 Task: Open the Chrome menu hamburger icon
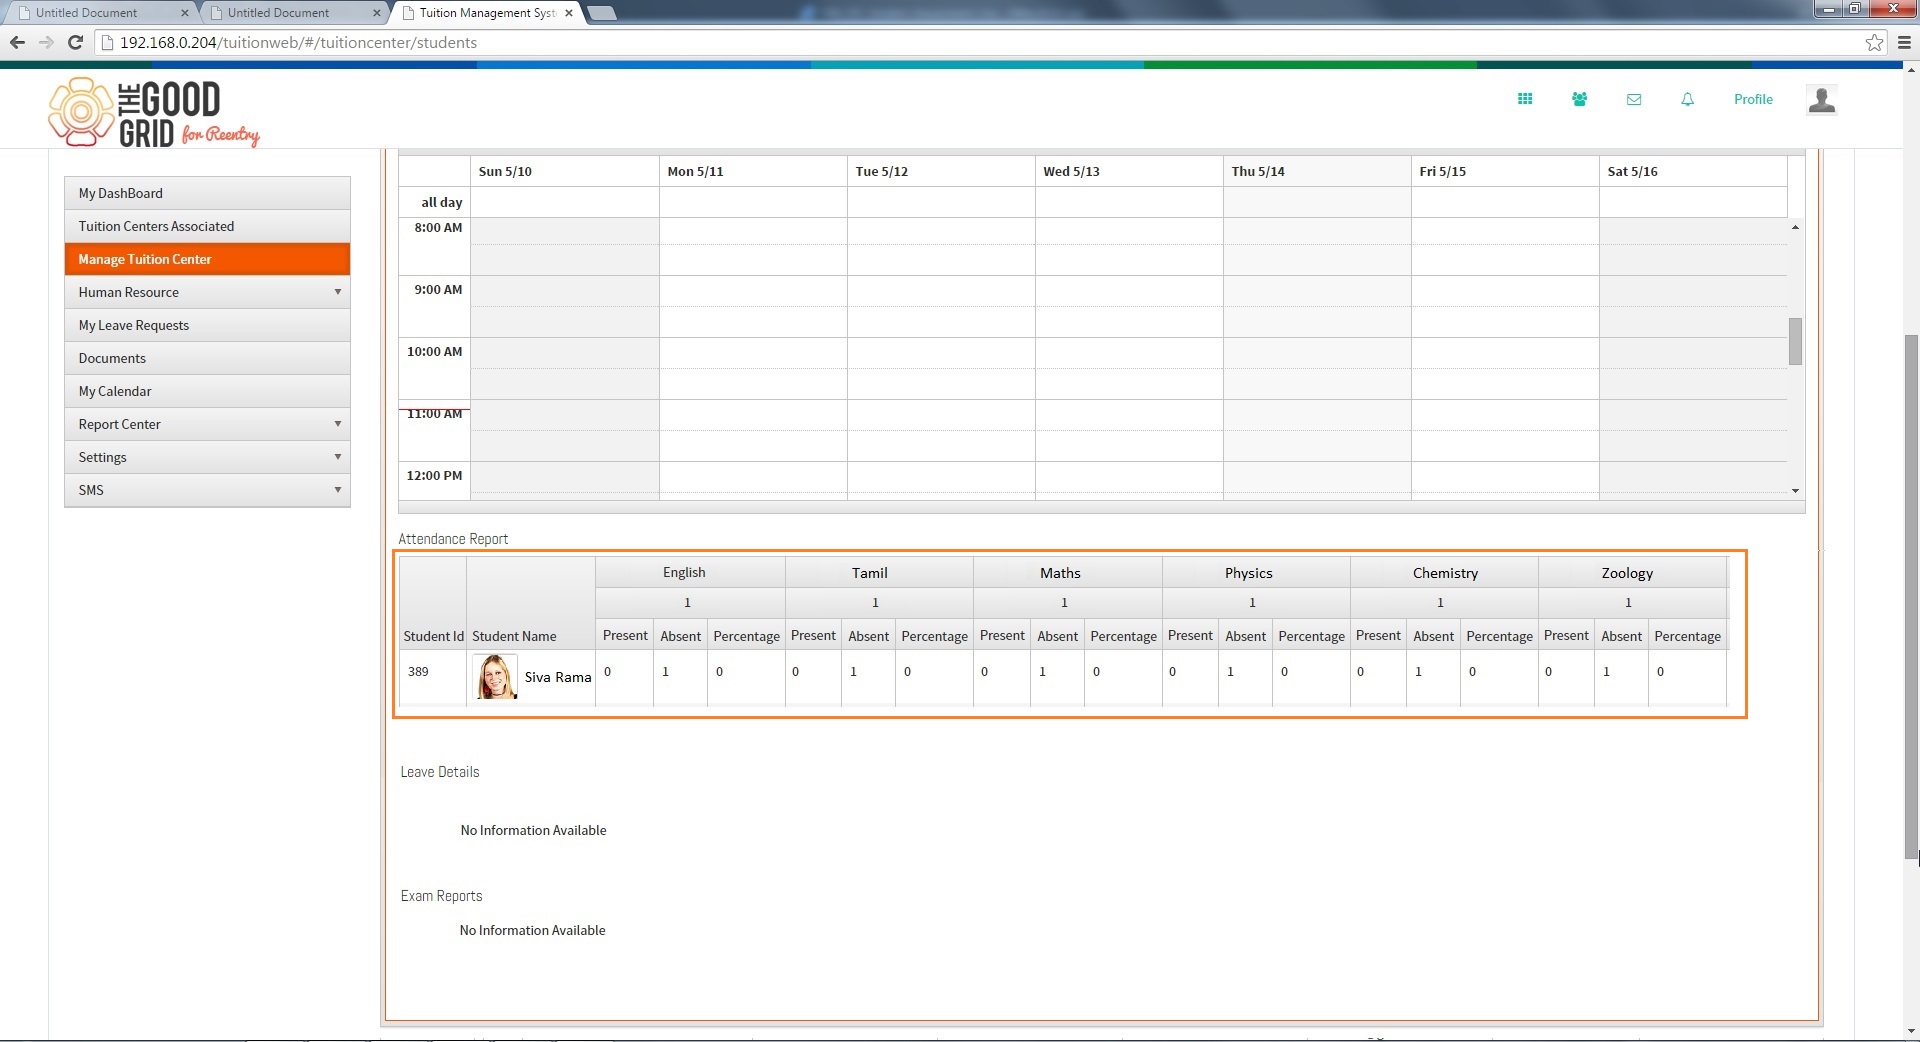1905,42
